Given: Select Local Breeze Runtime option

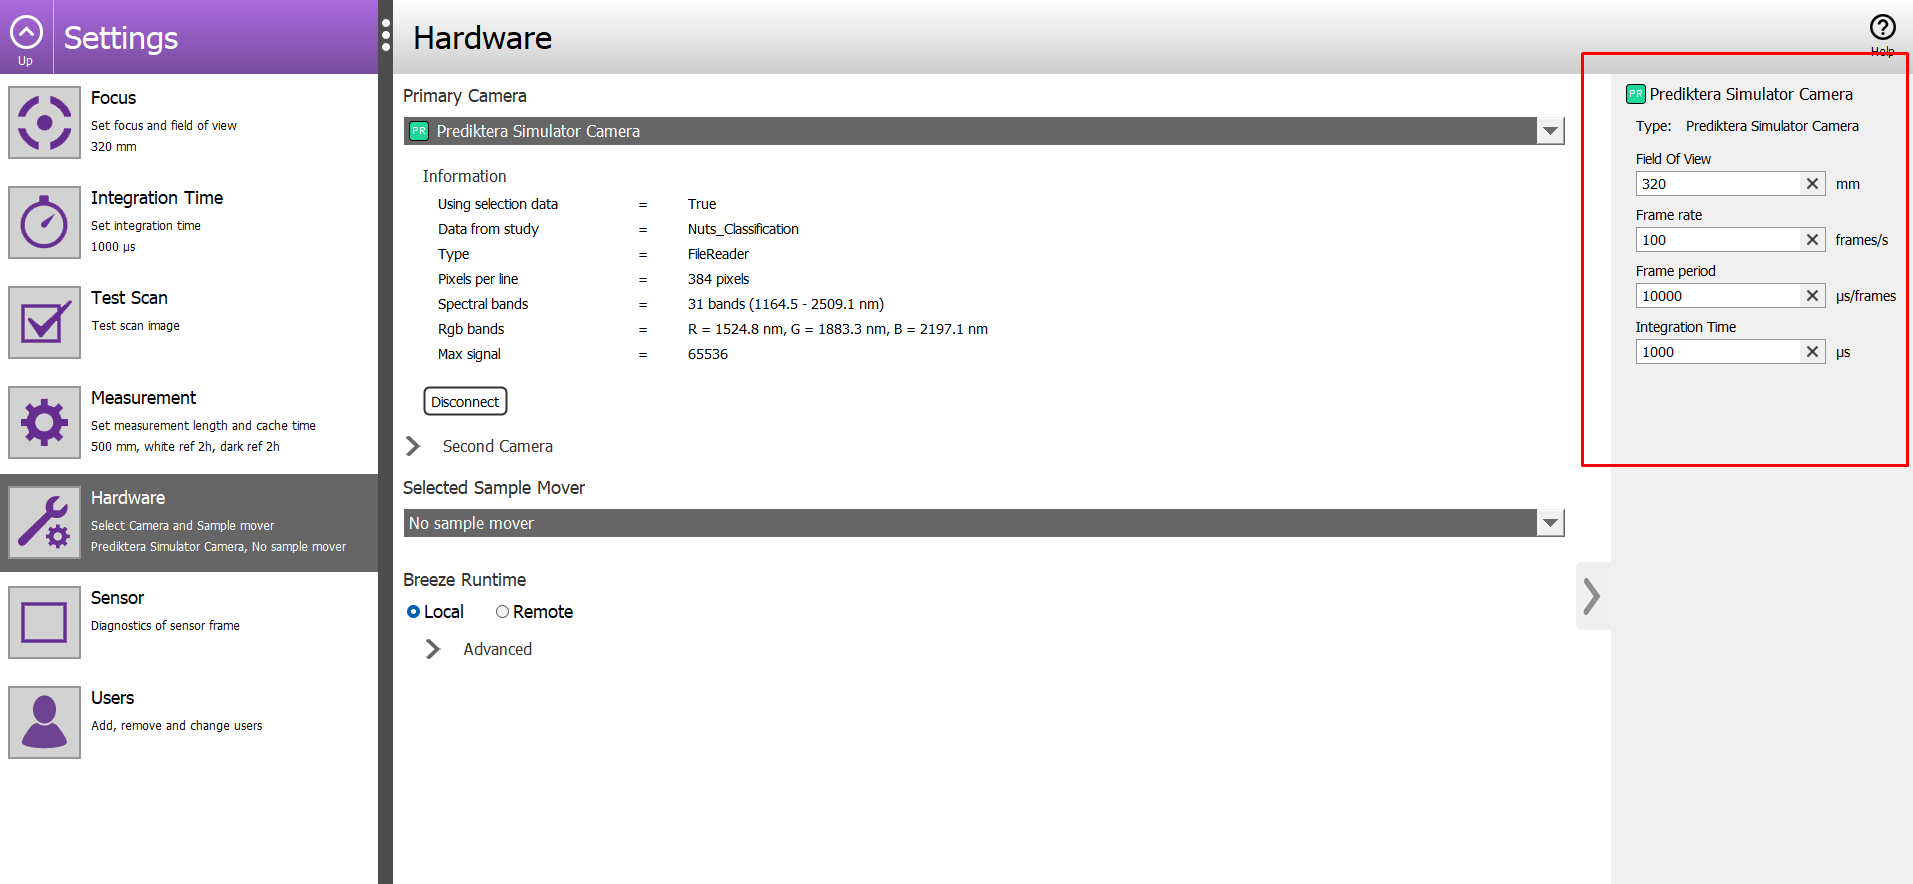Looking at the screenshot, I should [x=413, y=612].
